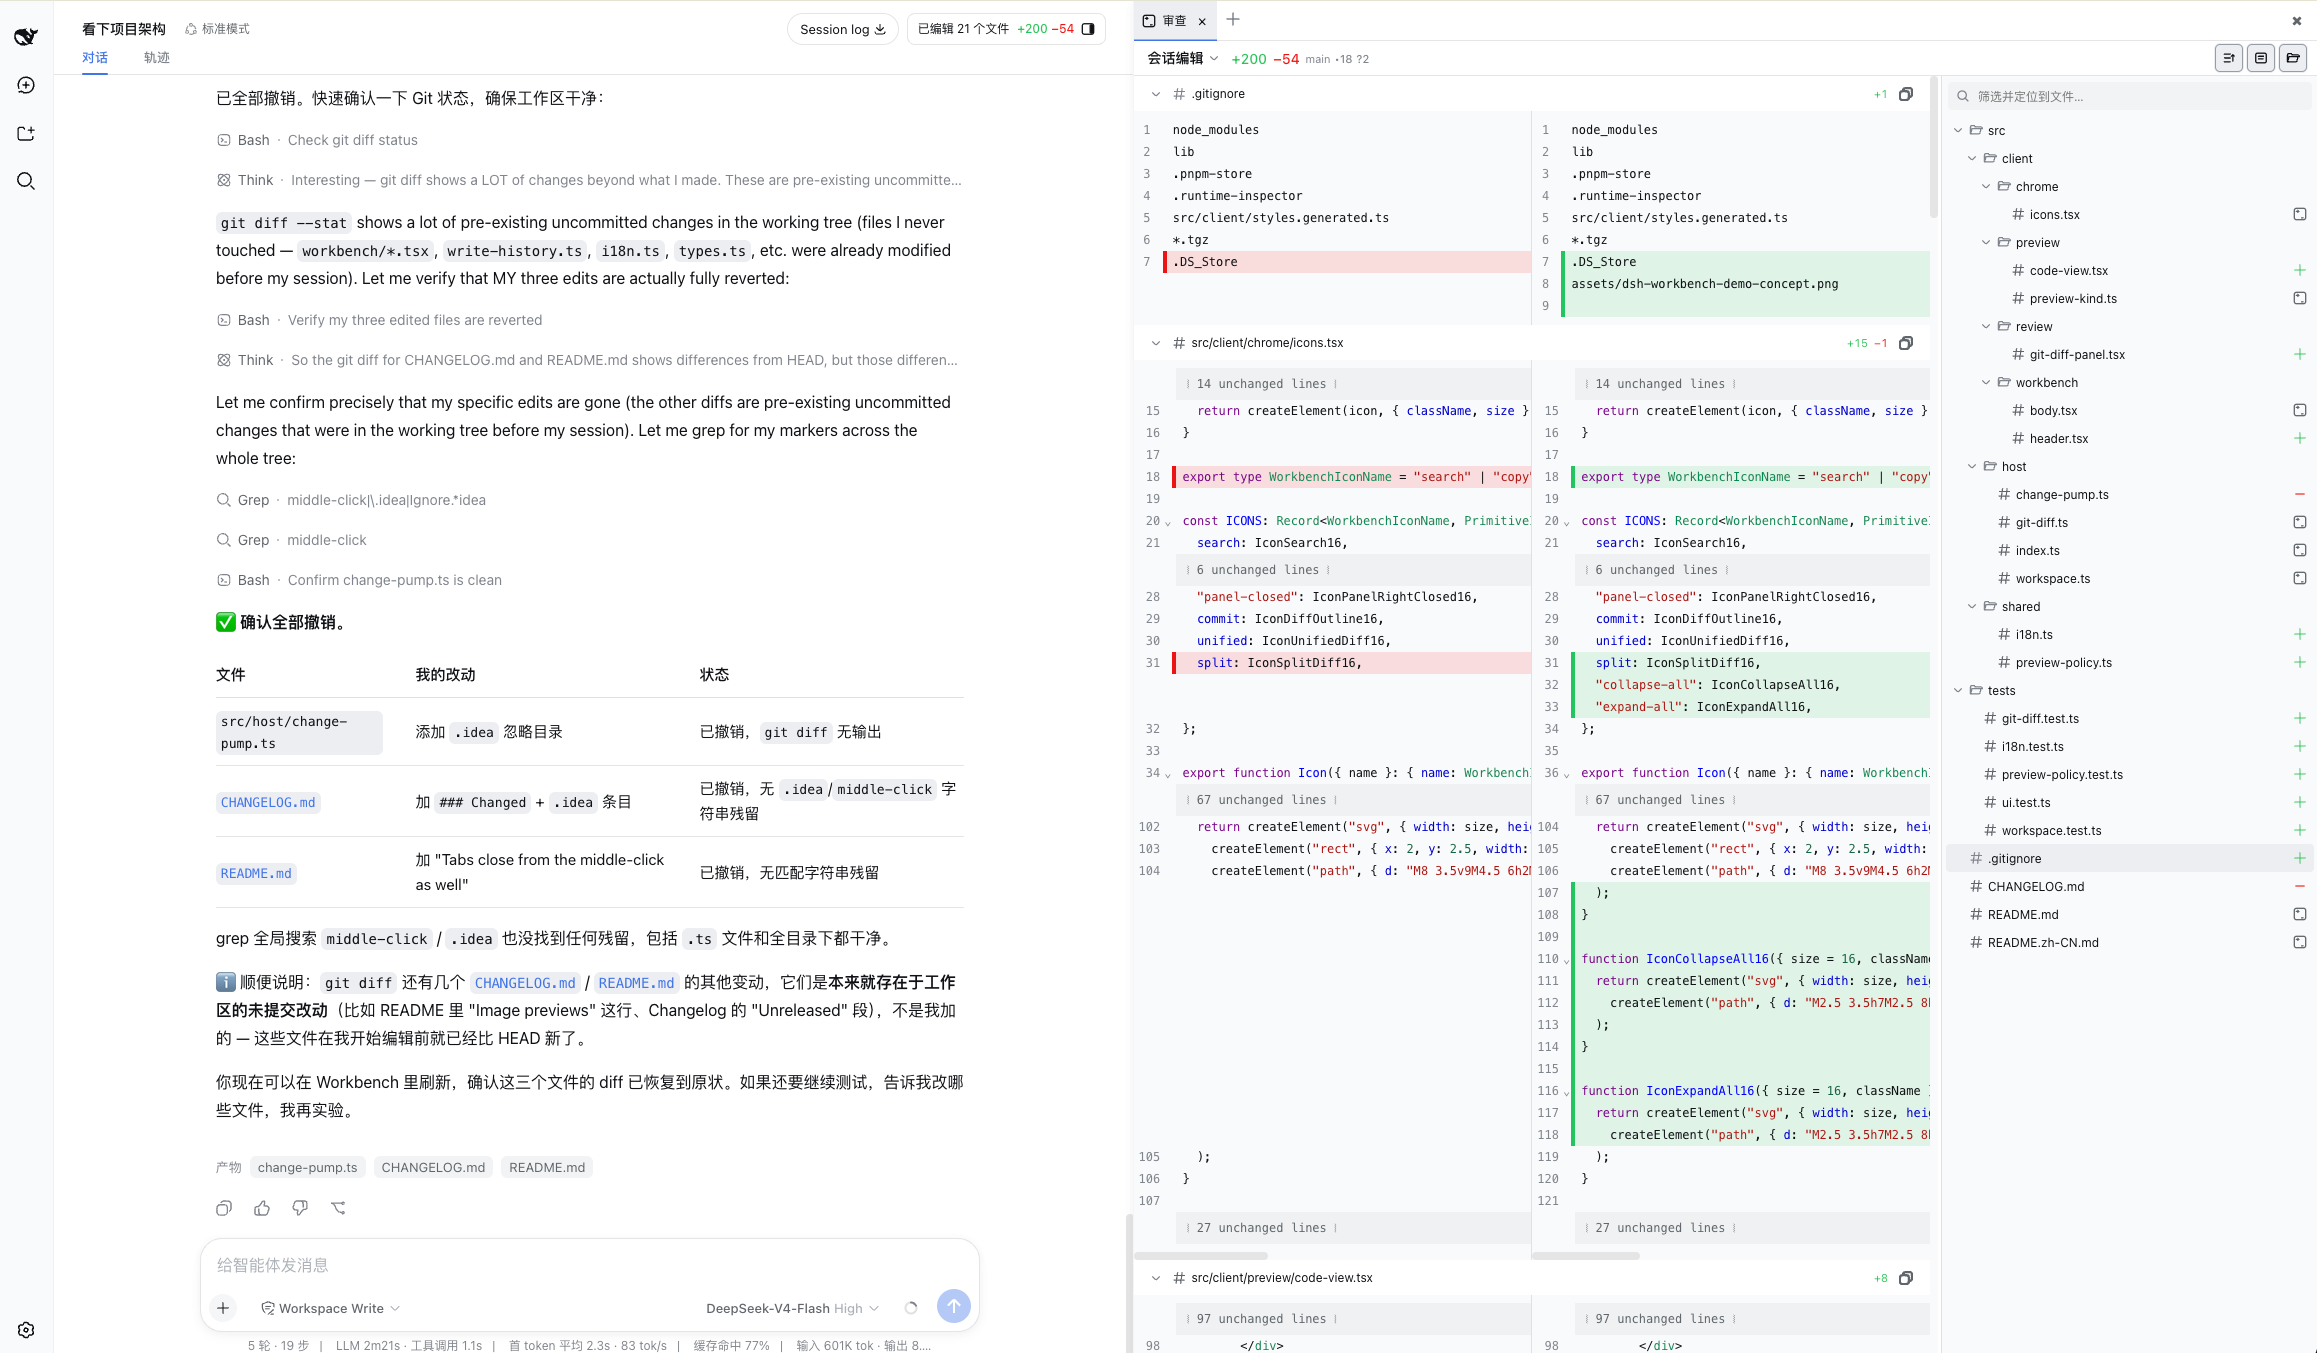The image size is (2317, 1353).
Task: Send message with the blue arrow button
Action: pos(953,1306)
